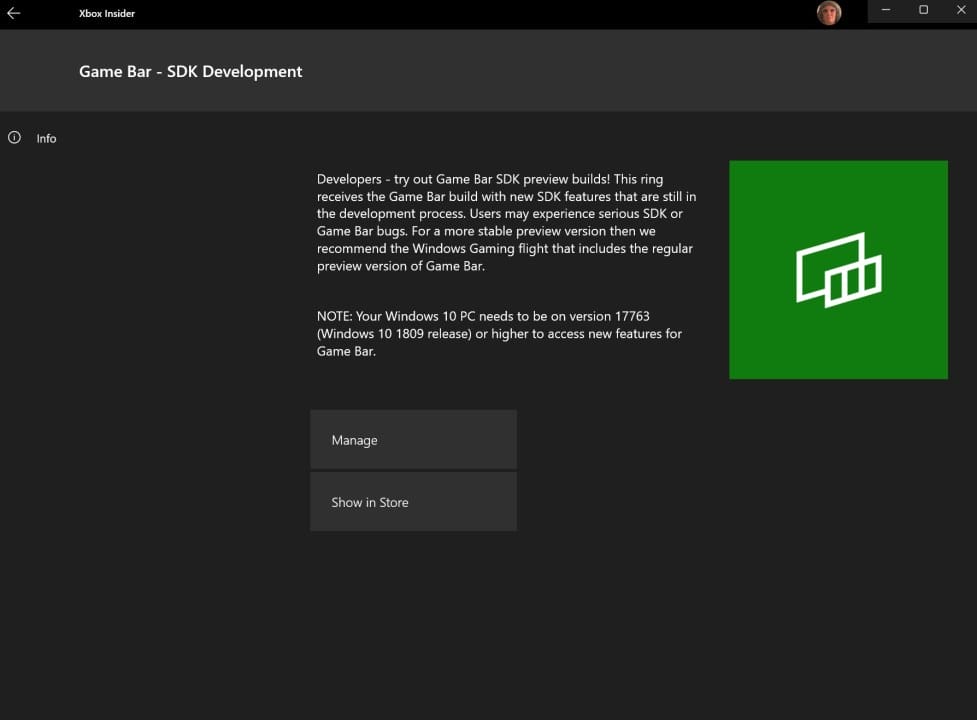Click the Game Bar - SDK Development heading
The image size is (977, 720).
(x=190, y=71)
